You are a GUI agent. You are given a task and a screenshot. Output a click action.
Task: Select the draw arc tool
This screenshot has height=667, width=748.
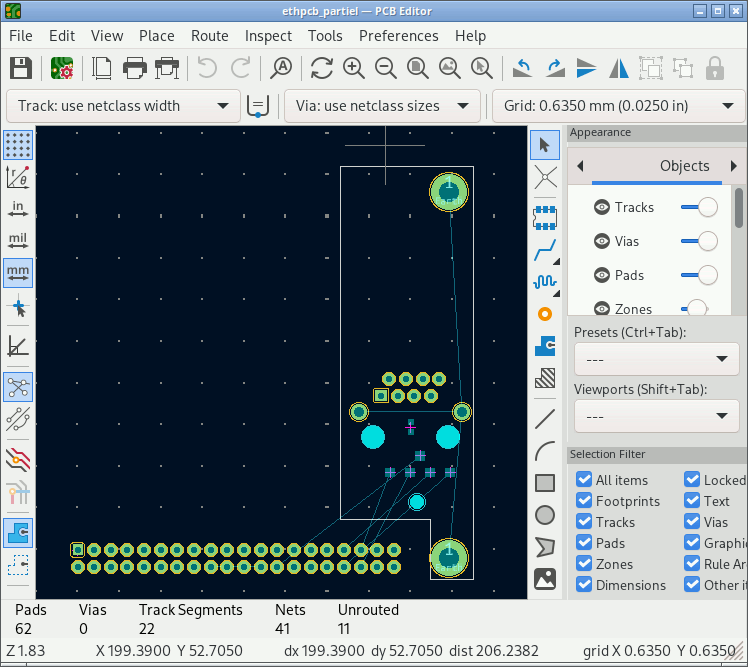pyautogui.click(x=545, y=451)
